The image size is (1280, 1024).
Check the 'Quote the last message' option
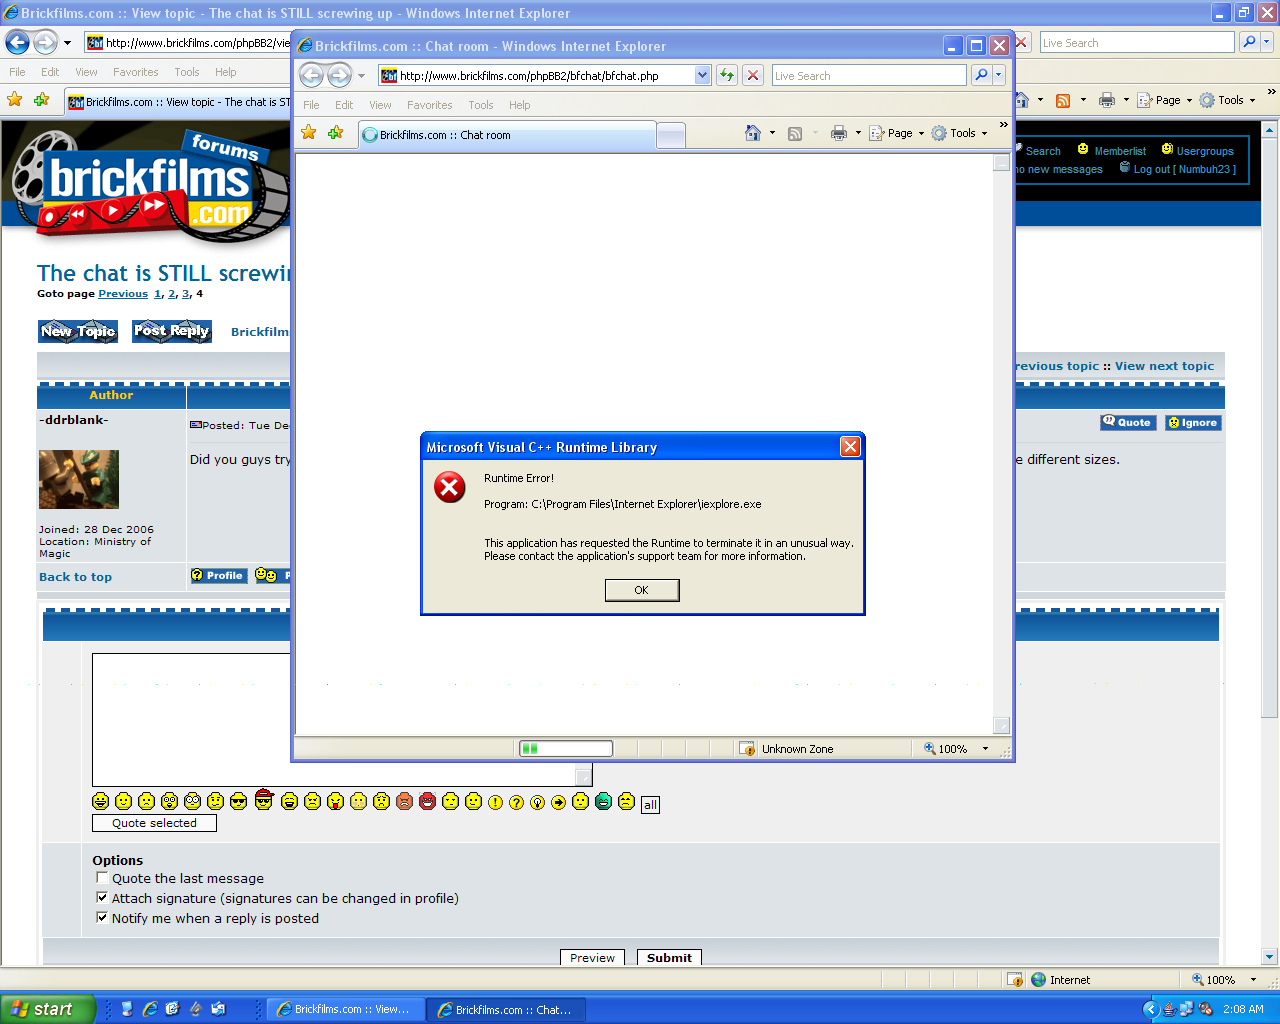click(x=102, y=878)
